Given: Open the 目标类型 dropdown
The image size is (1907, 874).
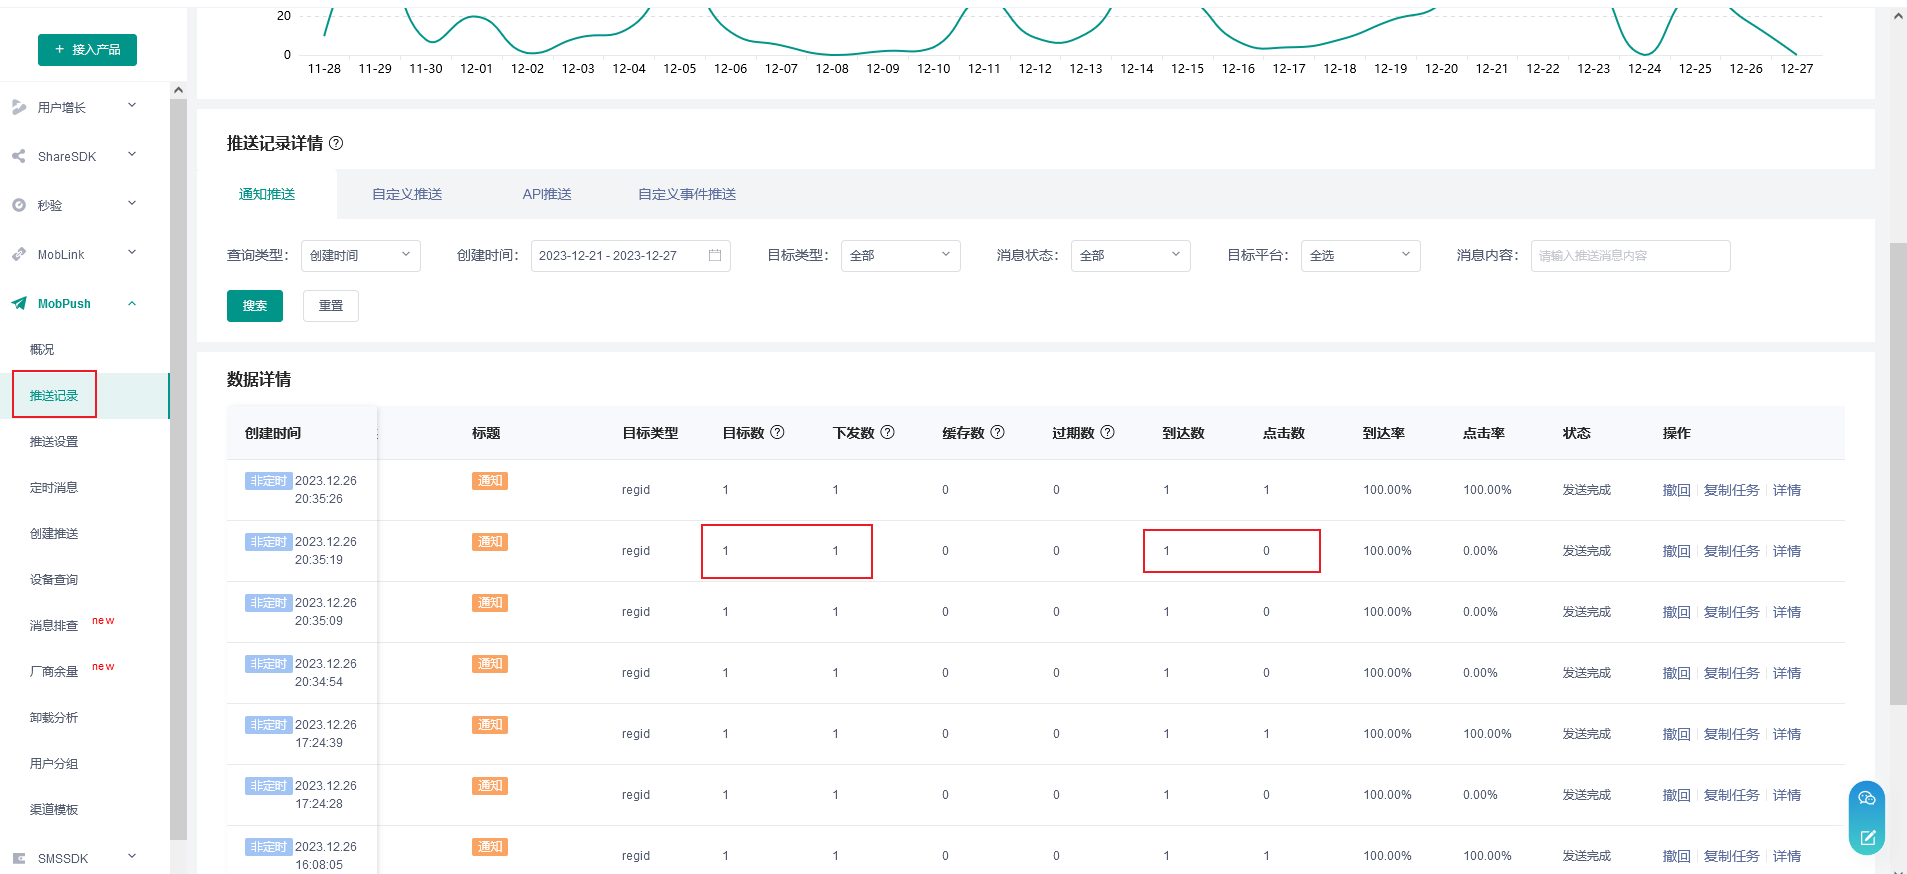Looking at the screenshot, I should click(x=901, y=255).
